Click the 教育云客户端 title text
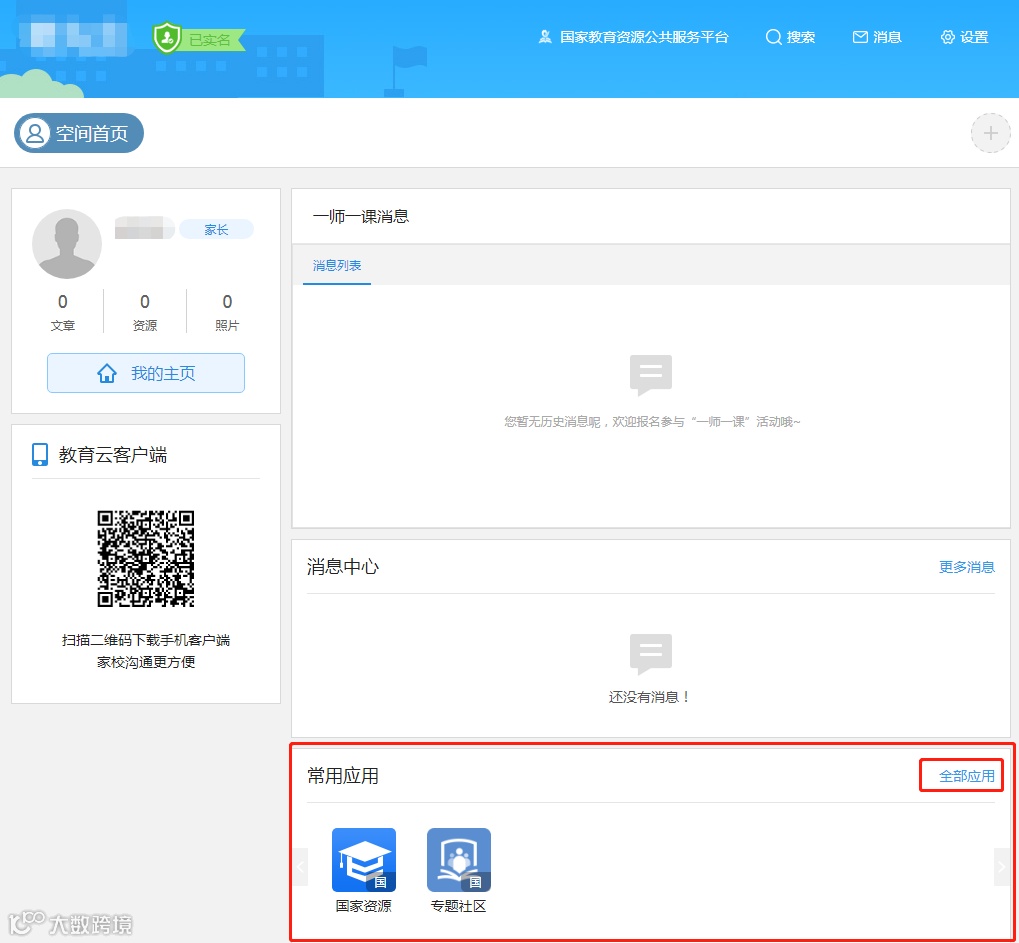Image resolution: width=1019 pixels, height=943 pixels. pos(112,455)
